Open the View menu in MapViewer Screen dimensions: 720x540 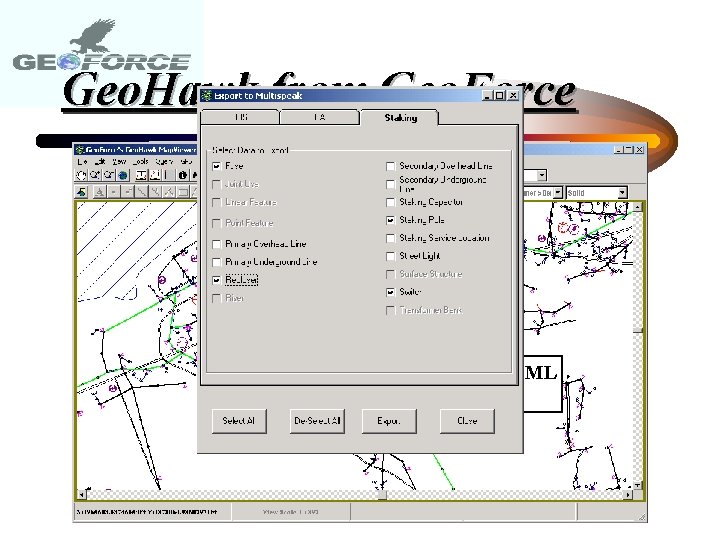[119, 162]
